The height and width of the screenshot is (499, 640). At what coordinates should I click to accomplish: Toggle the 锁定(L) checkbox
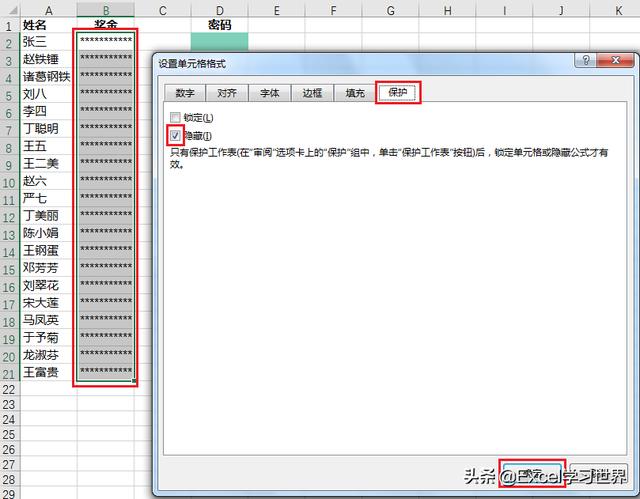[175, 118]
